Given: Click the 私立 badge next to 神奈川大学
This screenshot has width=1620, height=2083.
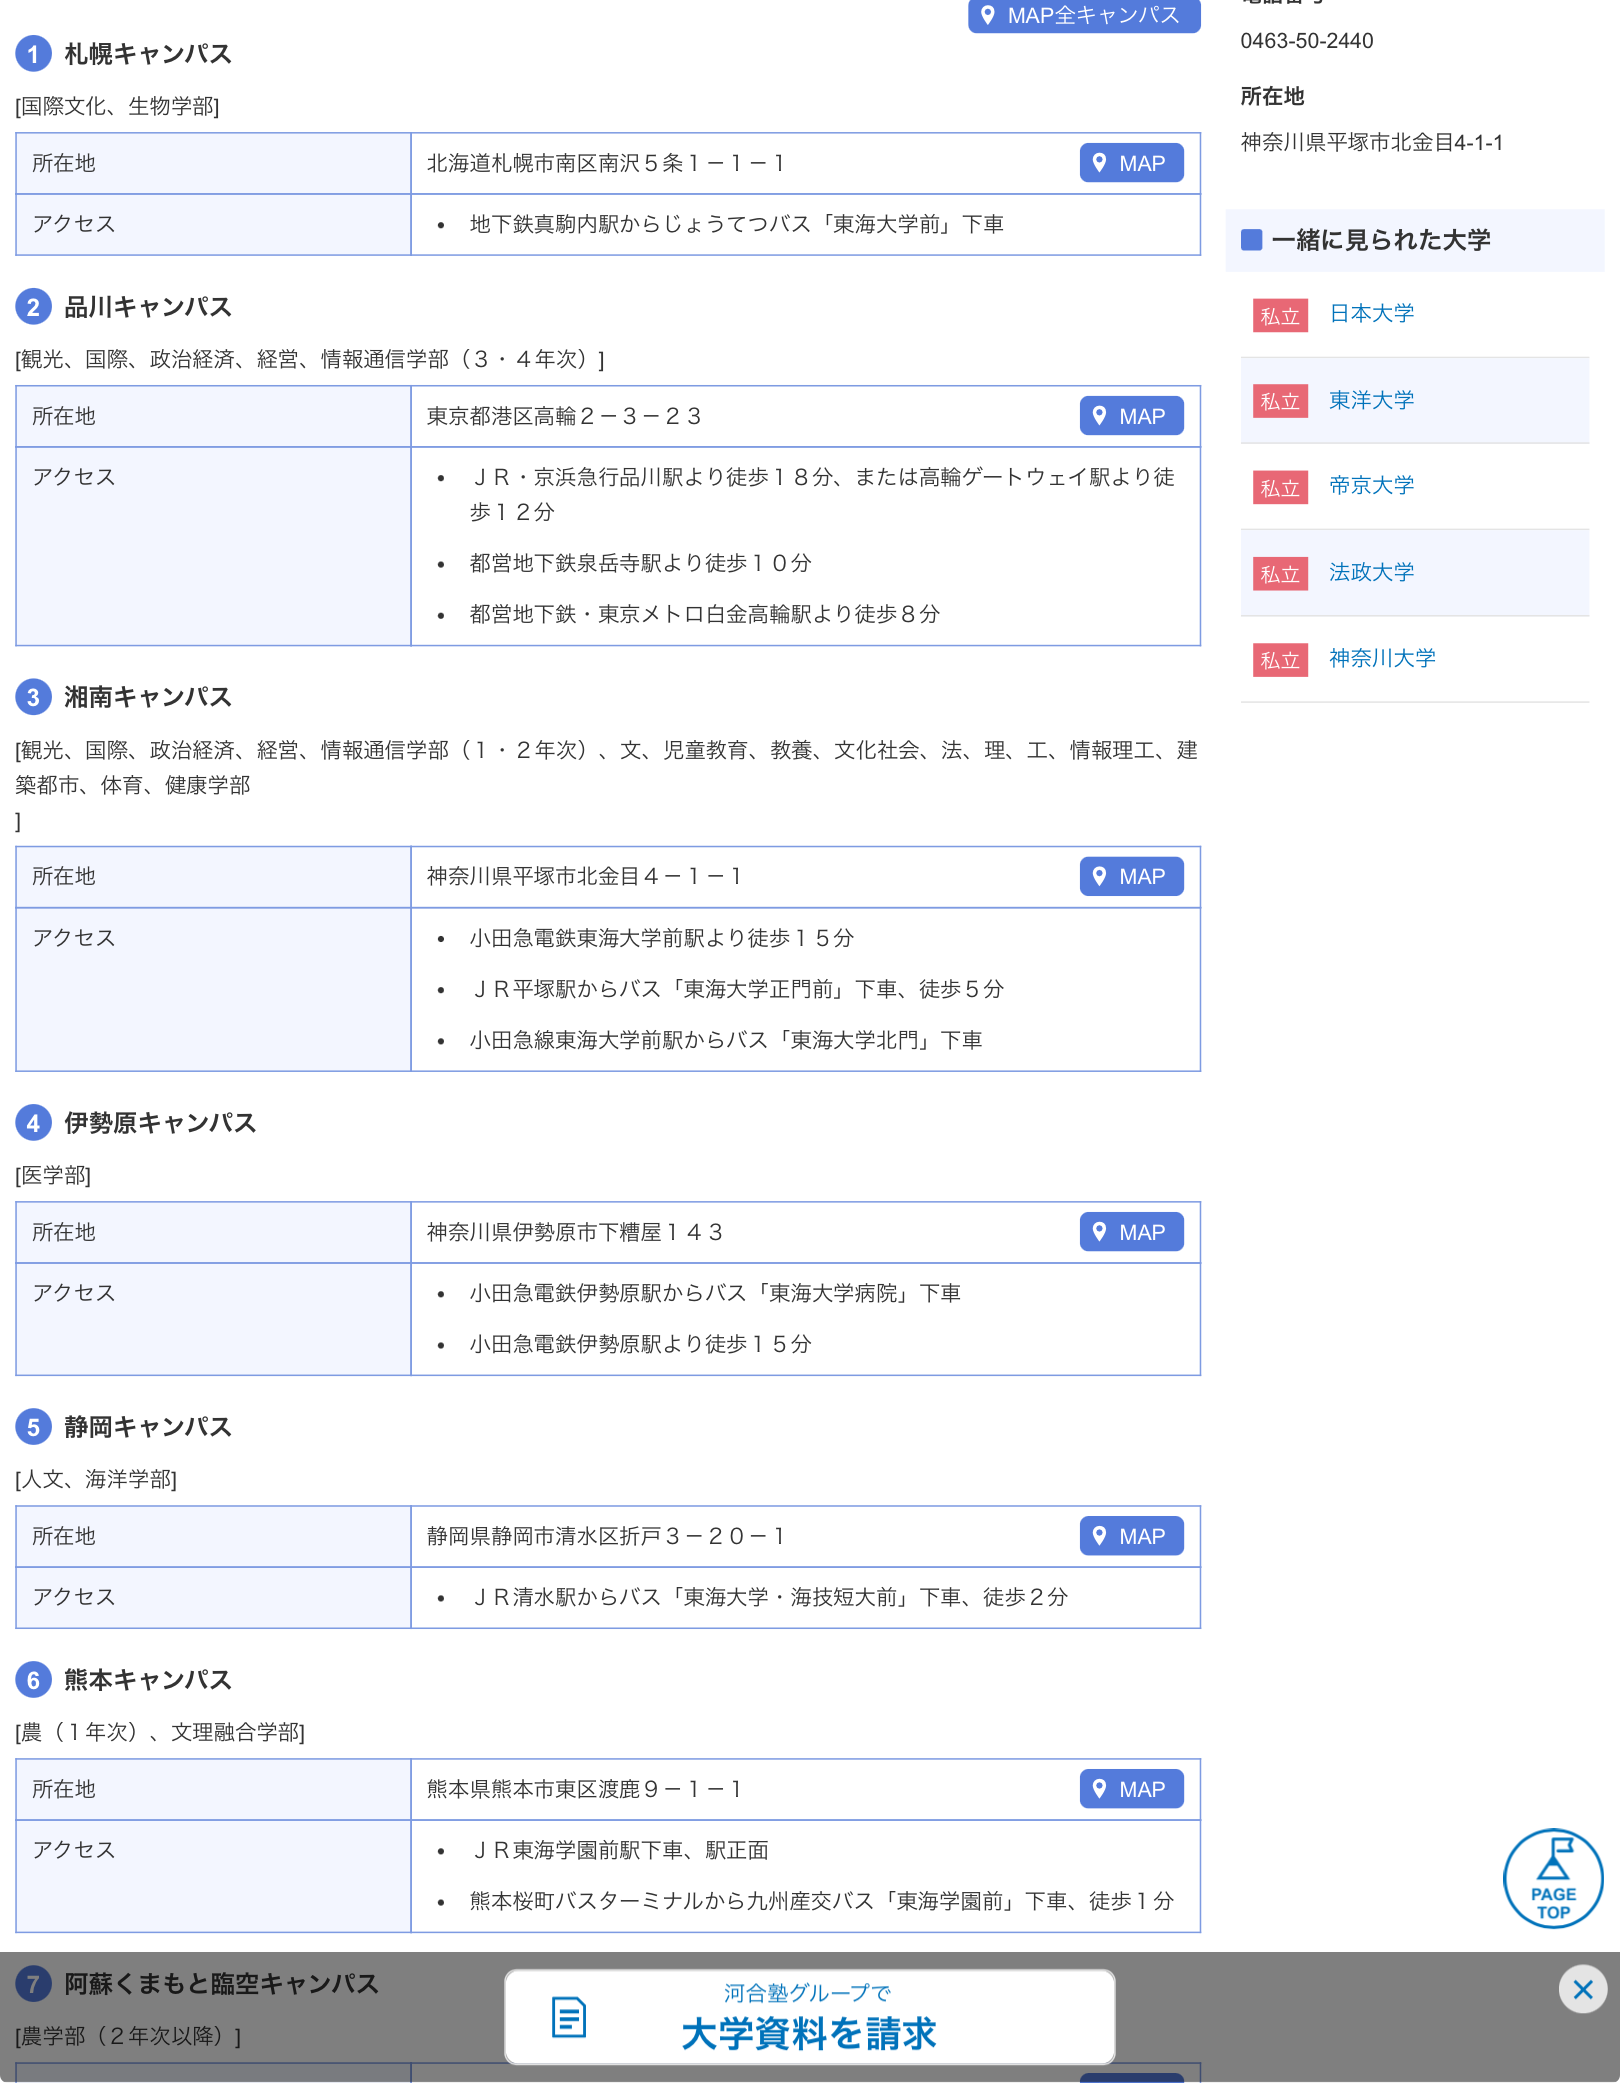Looking at the screenshot, I should tap(1280, 660).
